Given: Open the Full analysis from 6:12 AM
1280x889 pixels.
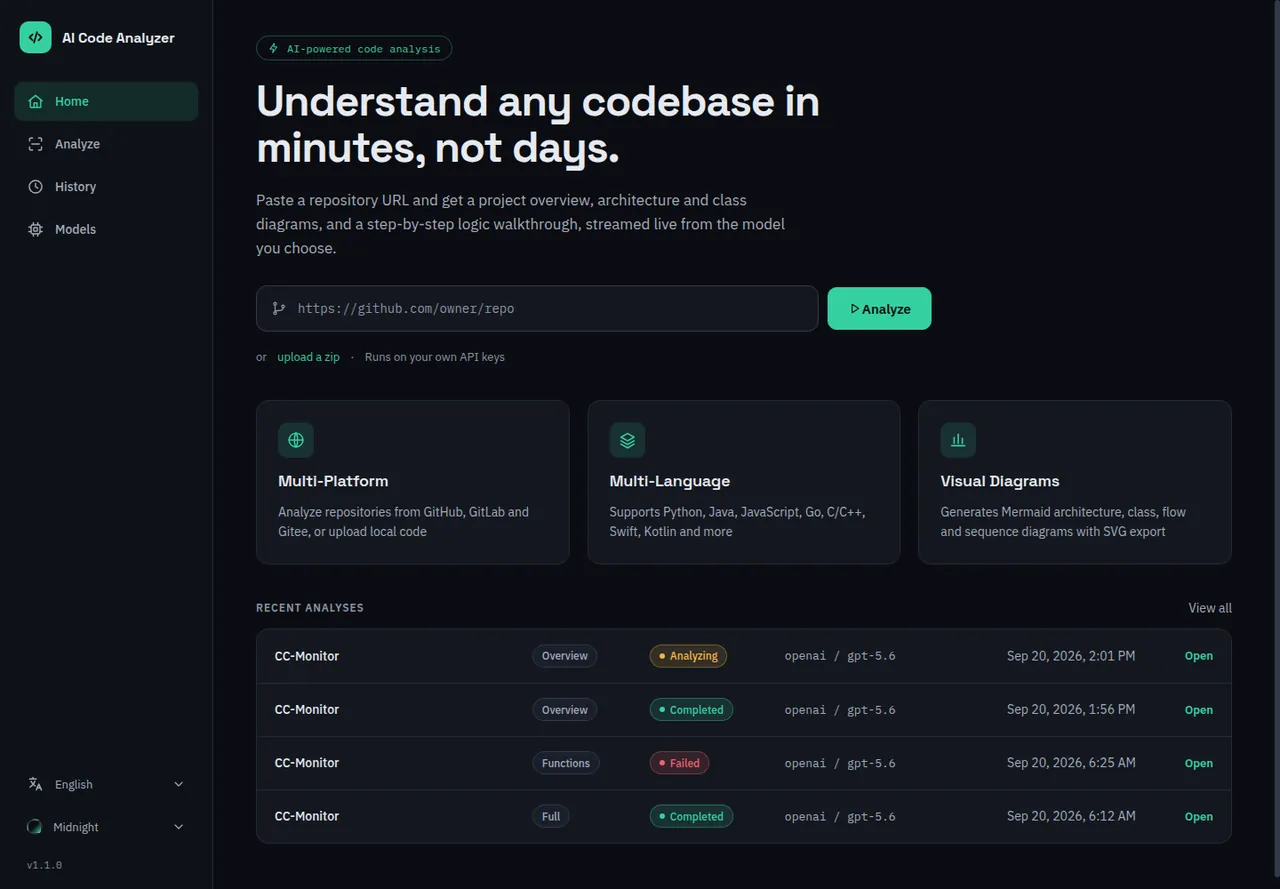Looking at the screenshot, I should [1198, 816].
